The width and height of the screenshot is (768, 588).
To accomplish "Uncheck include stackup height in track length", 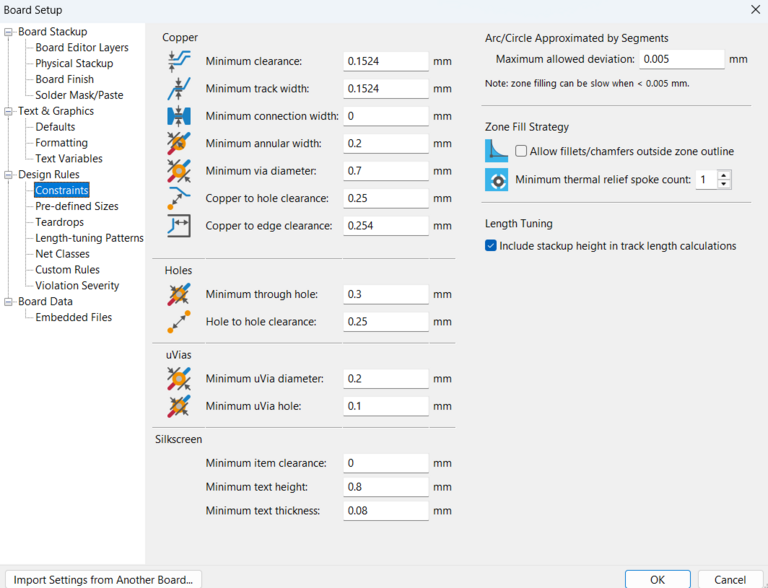I will click(491, 246).
